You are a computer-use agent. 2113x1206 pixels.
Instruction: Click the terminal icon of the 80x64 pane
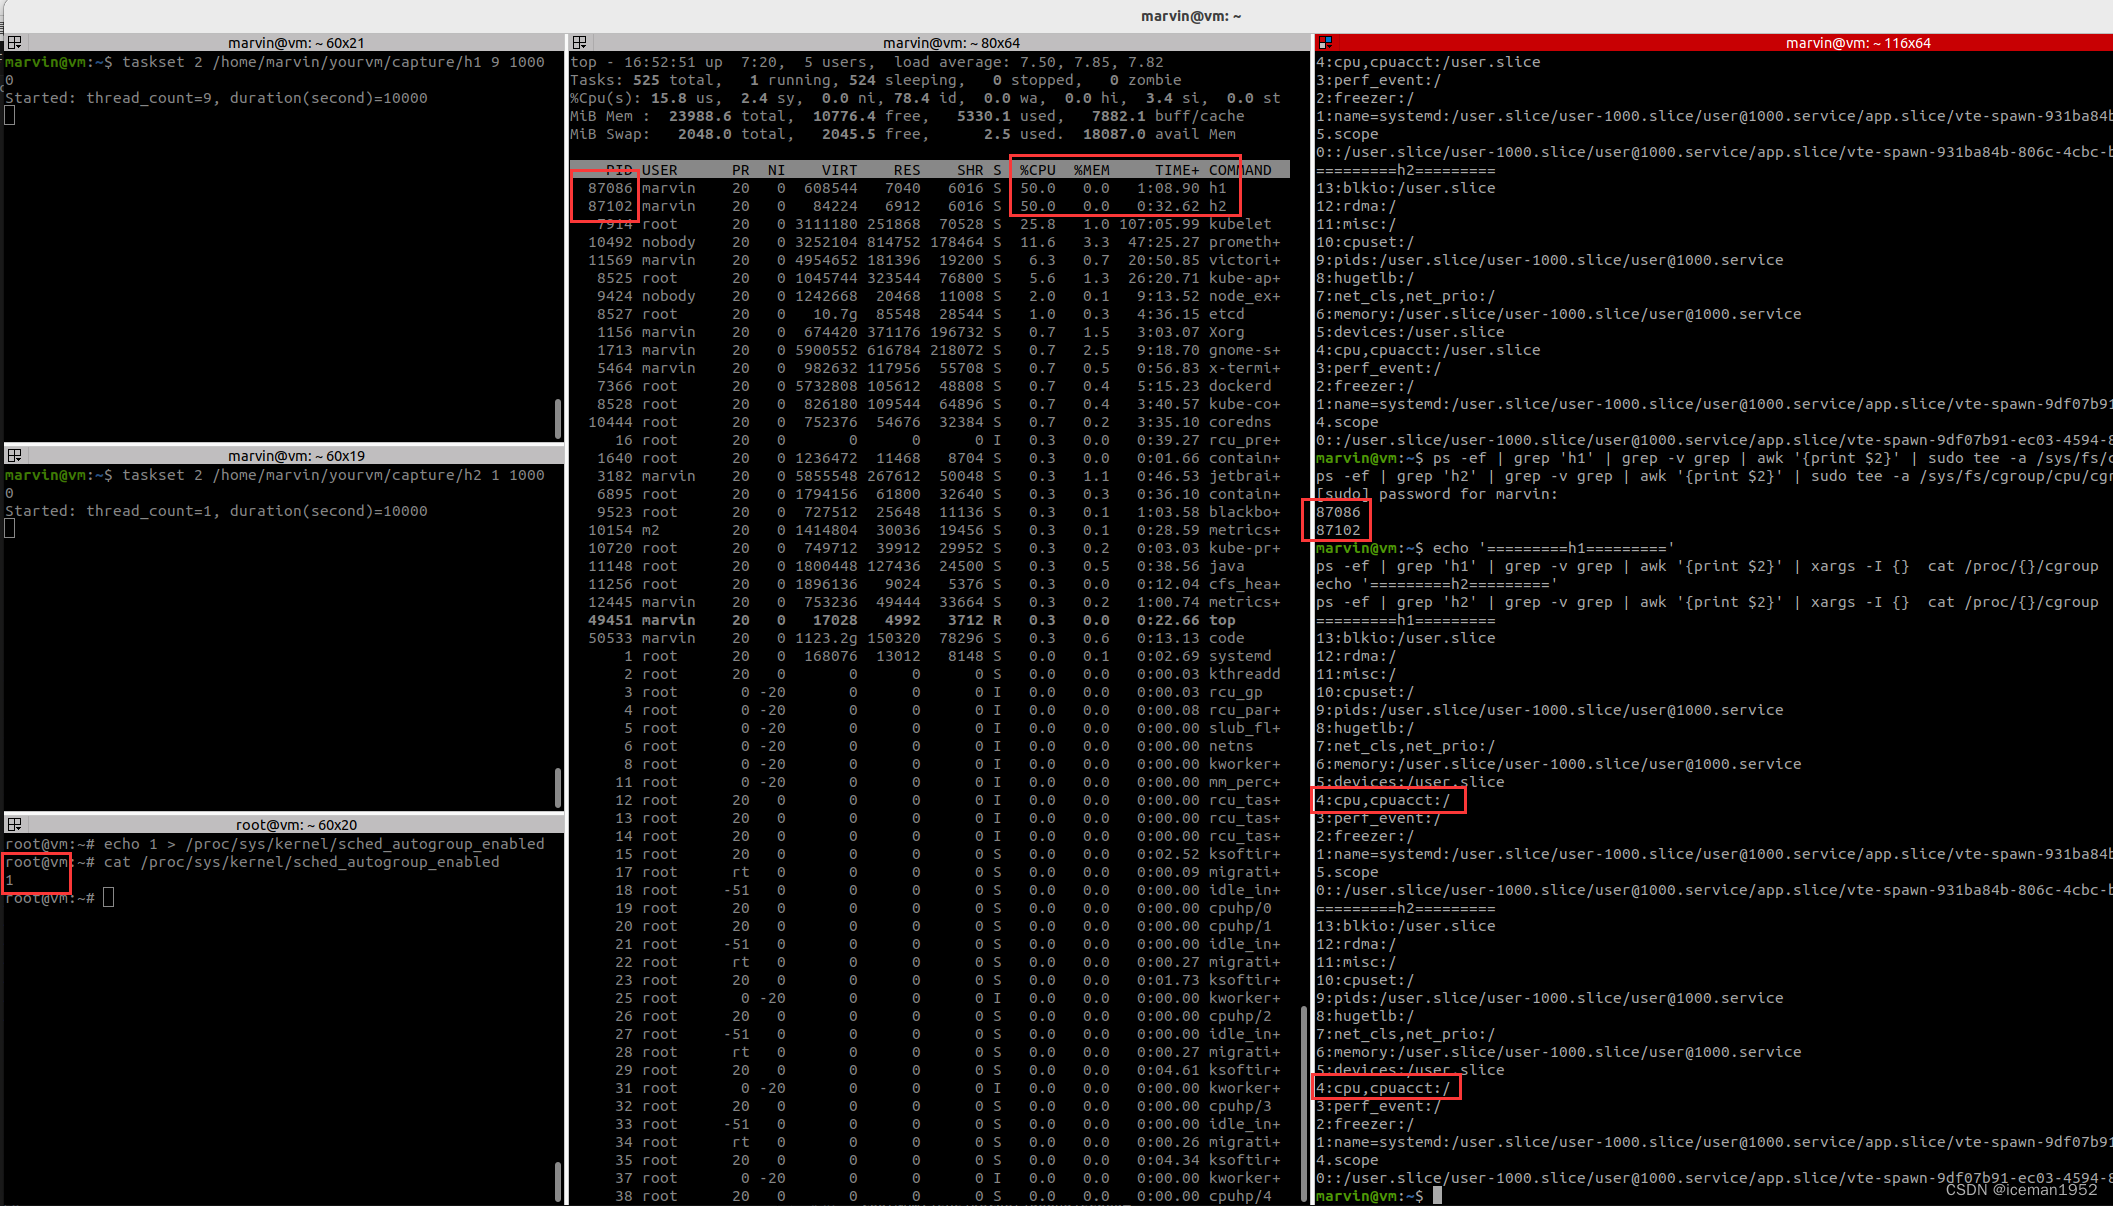click(580, 43)
